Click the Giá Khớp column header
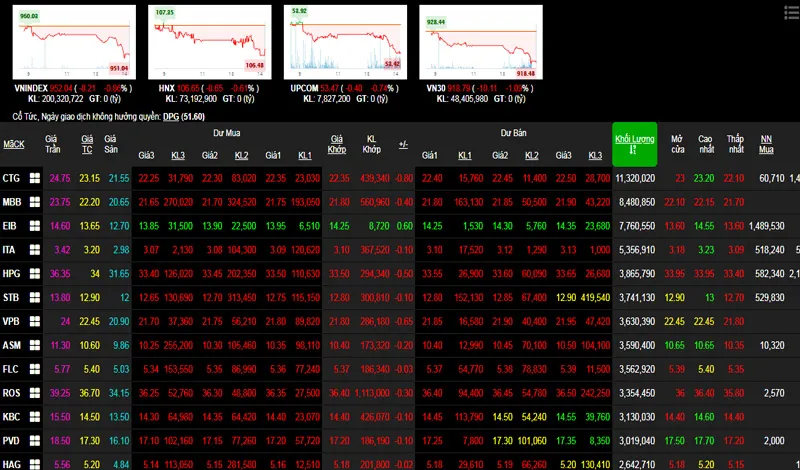The width and height of the screenshot is (800, 470). pyautogui.click(x=337, y=144)
